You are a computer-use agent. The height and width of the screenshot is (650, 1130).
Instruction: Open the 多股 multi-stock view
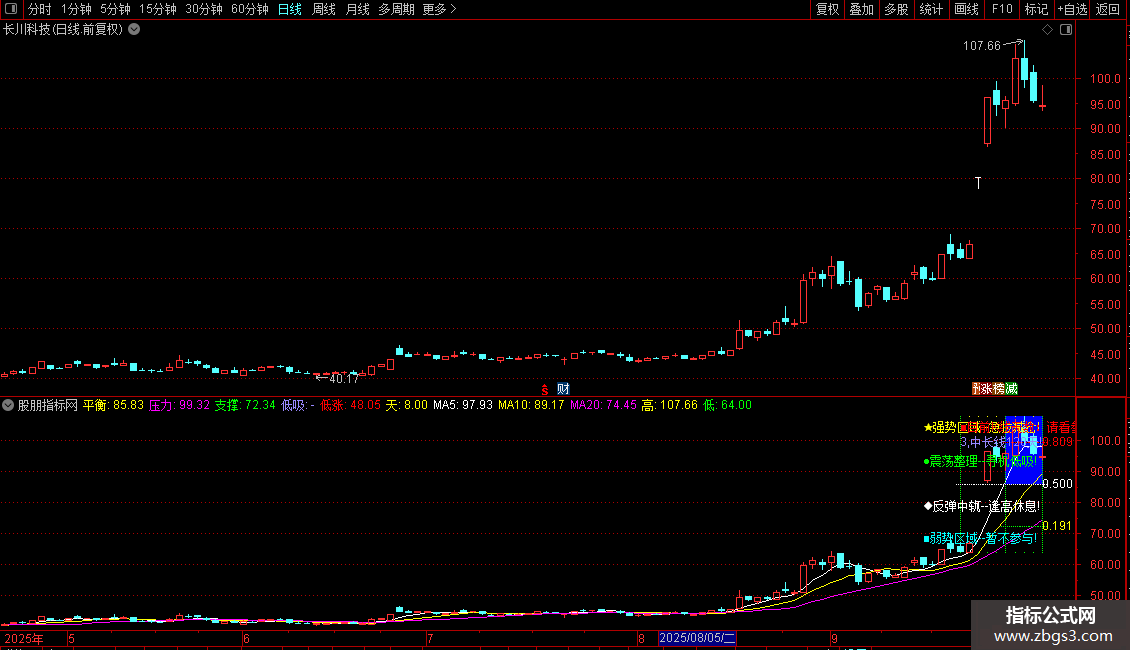(896, 9)
